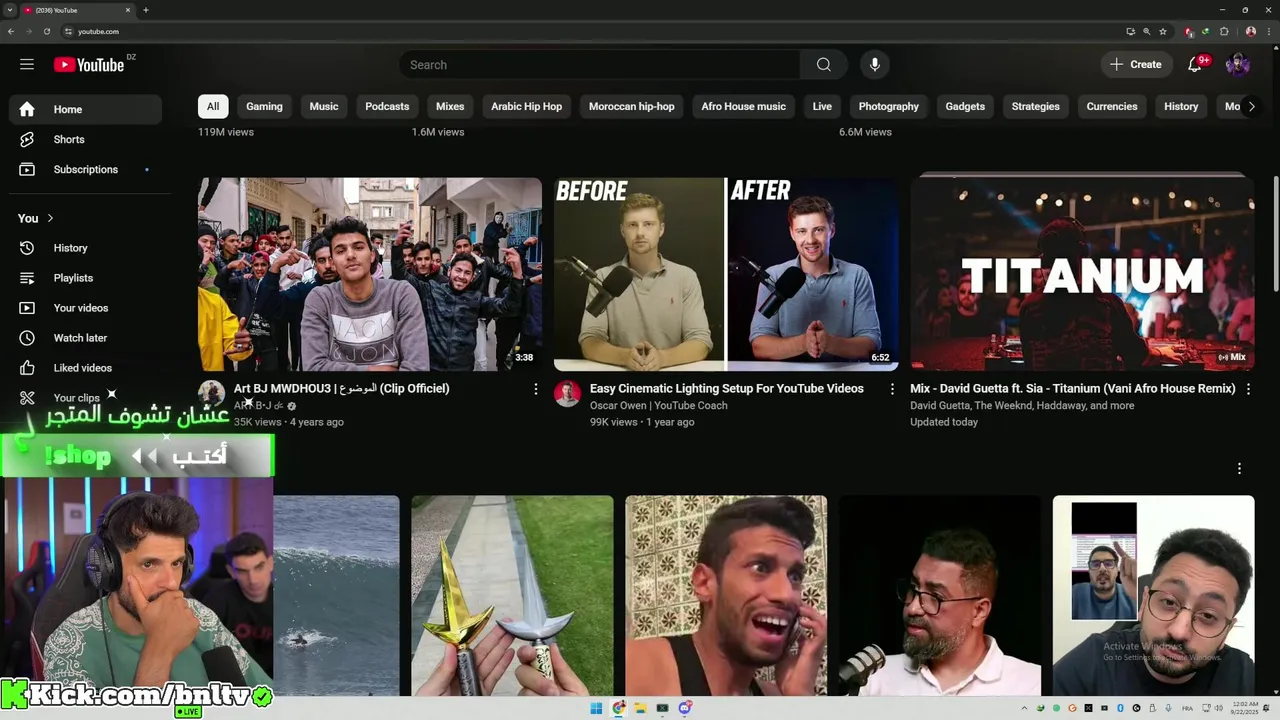Open the toy daggers Short thumbnail
The image size is (1280, 720).
click(512, 595)
